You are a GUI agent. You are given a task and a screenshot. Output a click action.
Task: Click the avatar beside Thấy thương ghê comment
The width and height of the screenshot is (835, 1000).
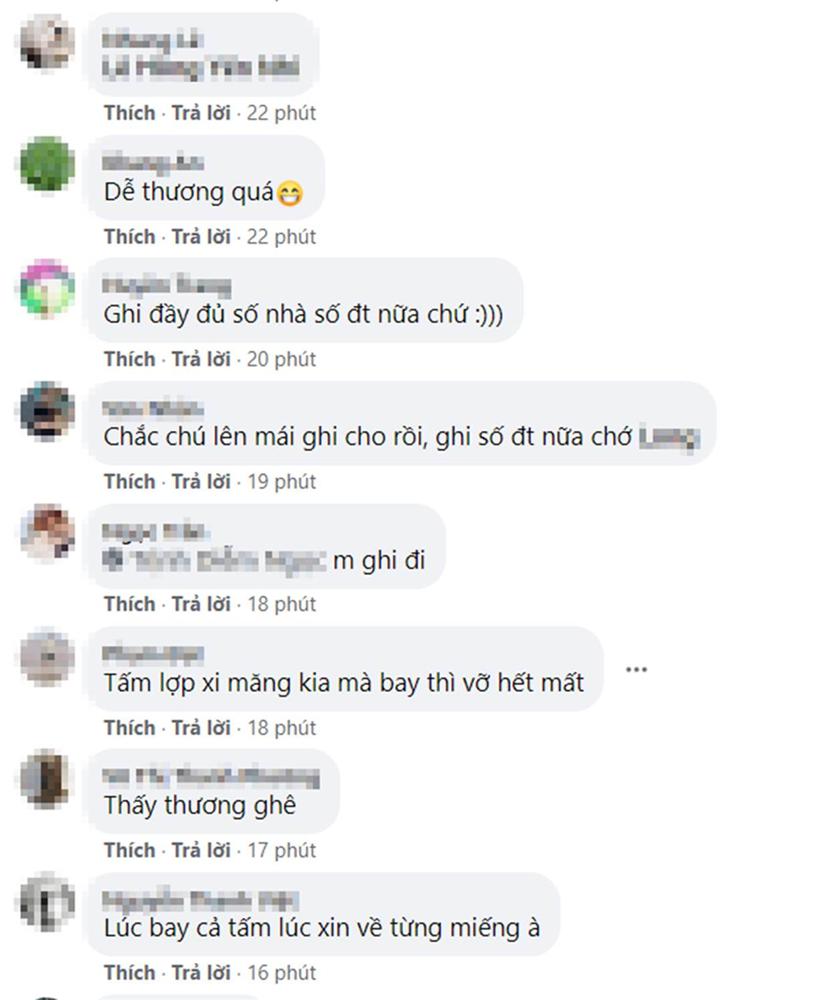pos(47,779)
